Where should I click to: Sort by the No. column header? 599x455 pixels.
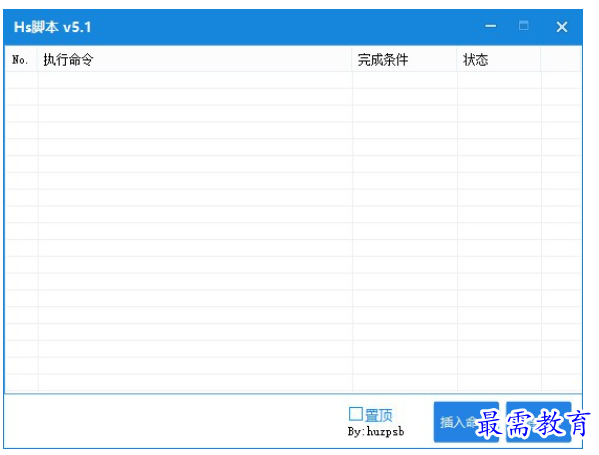(21, 60)
